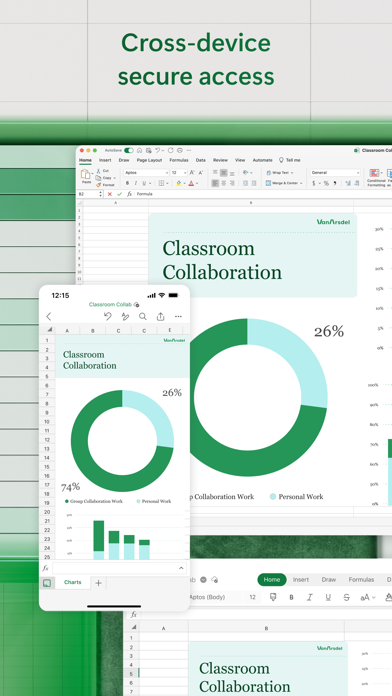Toggle the AutoSave switch in desktop Excel

coord(129,150)
